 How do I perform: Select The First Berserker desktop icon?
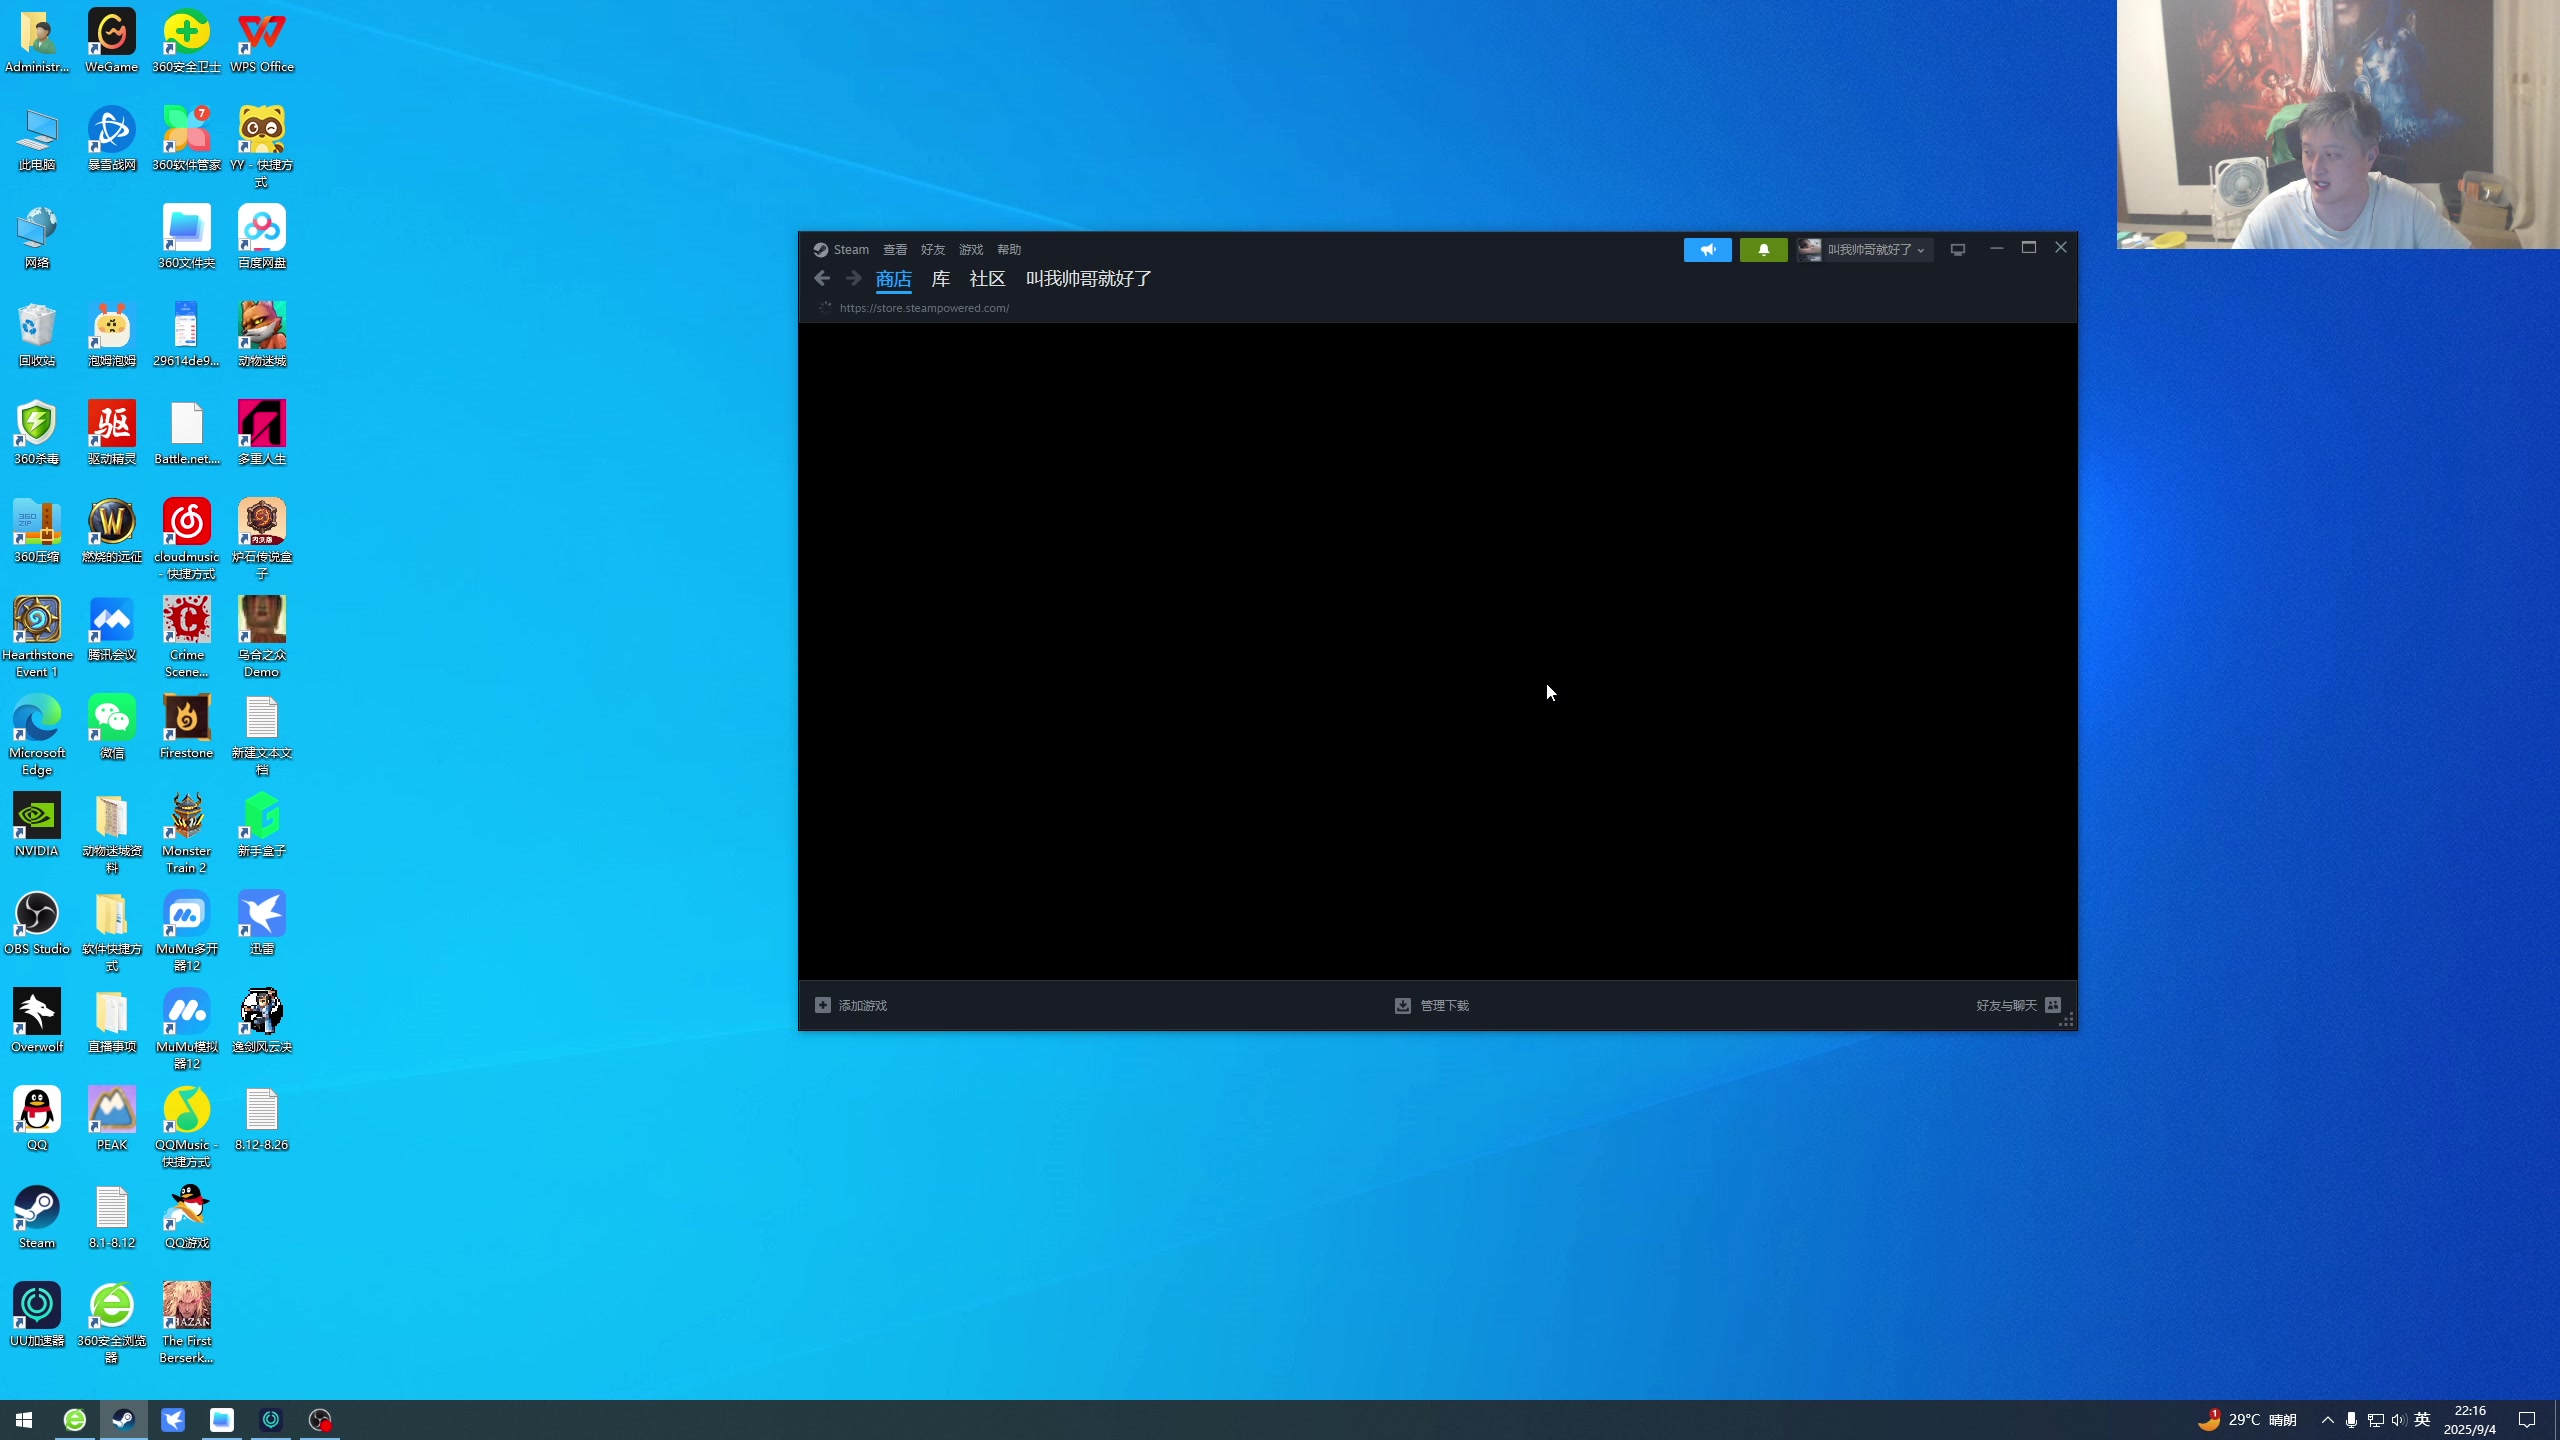[187, 1323]
